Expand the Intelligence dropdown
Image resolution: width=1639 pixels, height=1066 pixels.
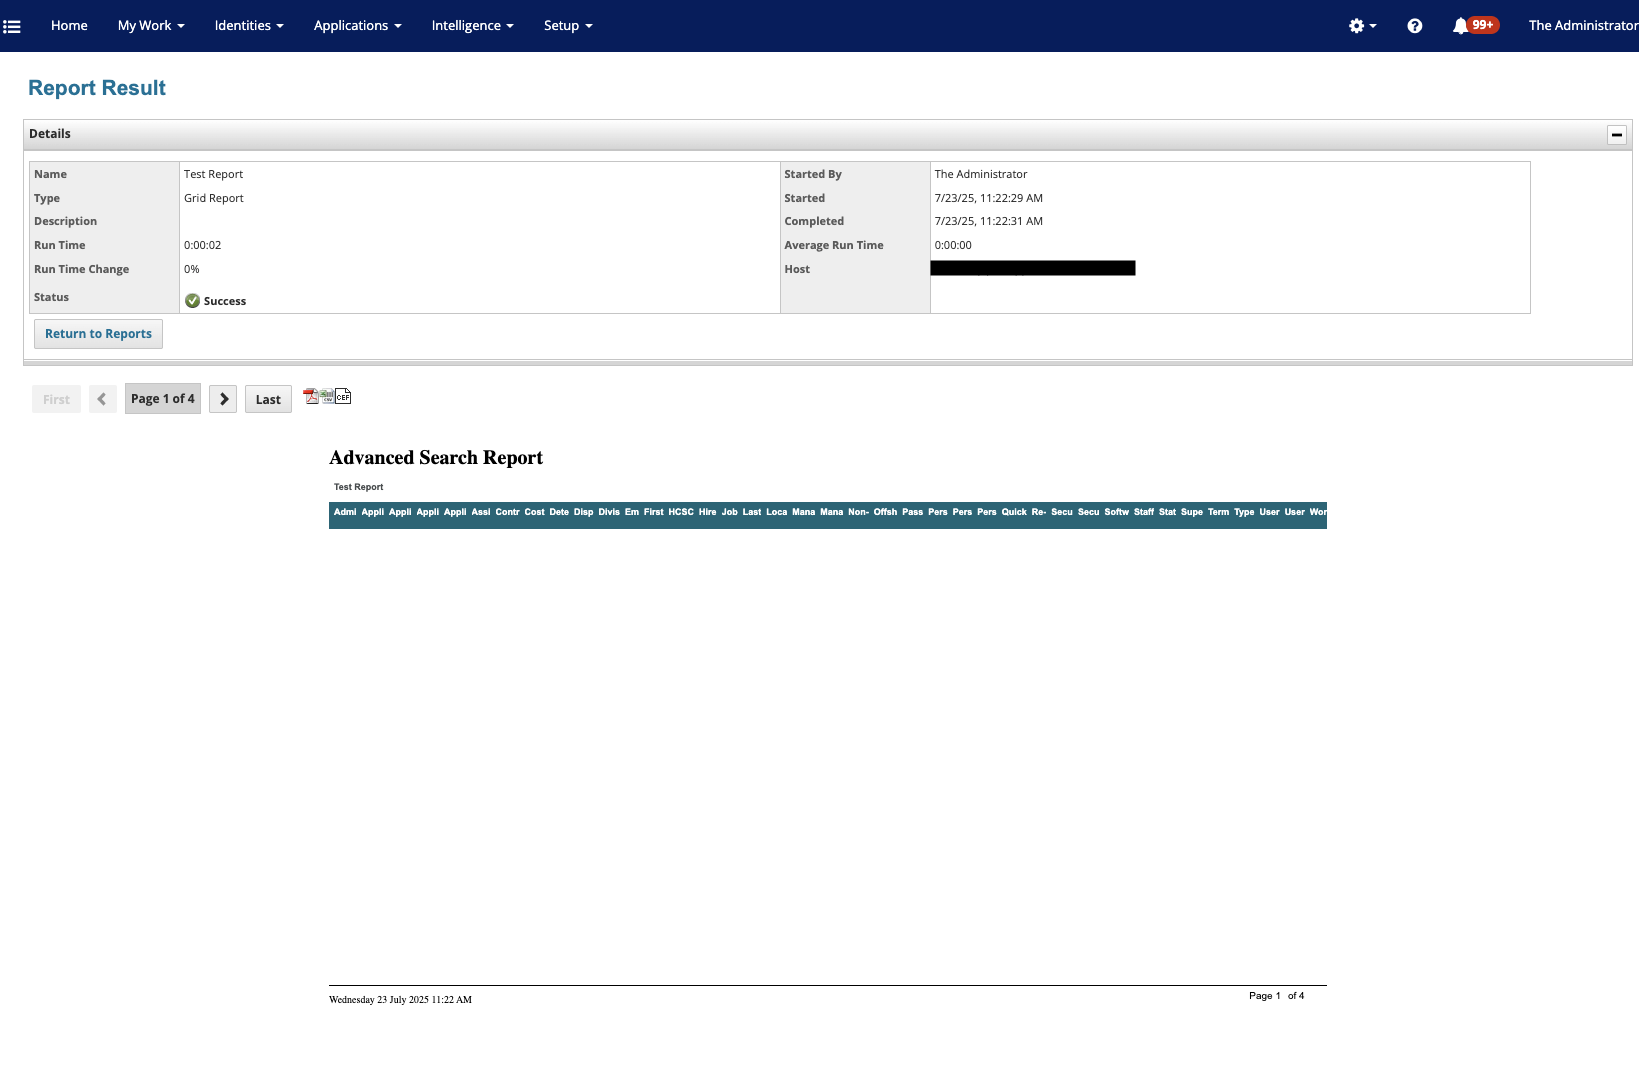(472, 26)
